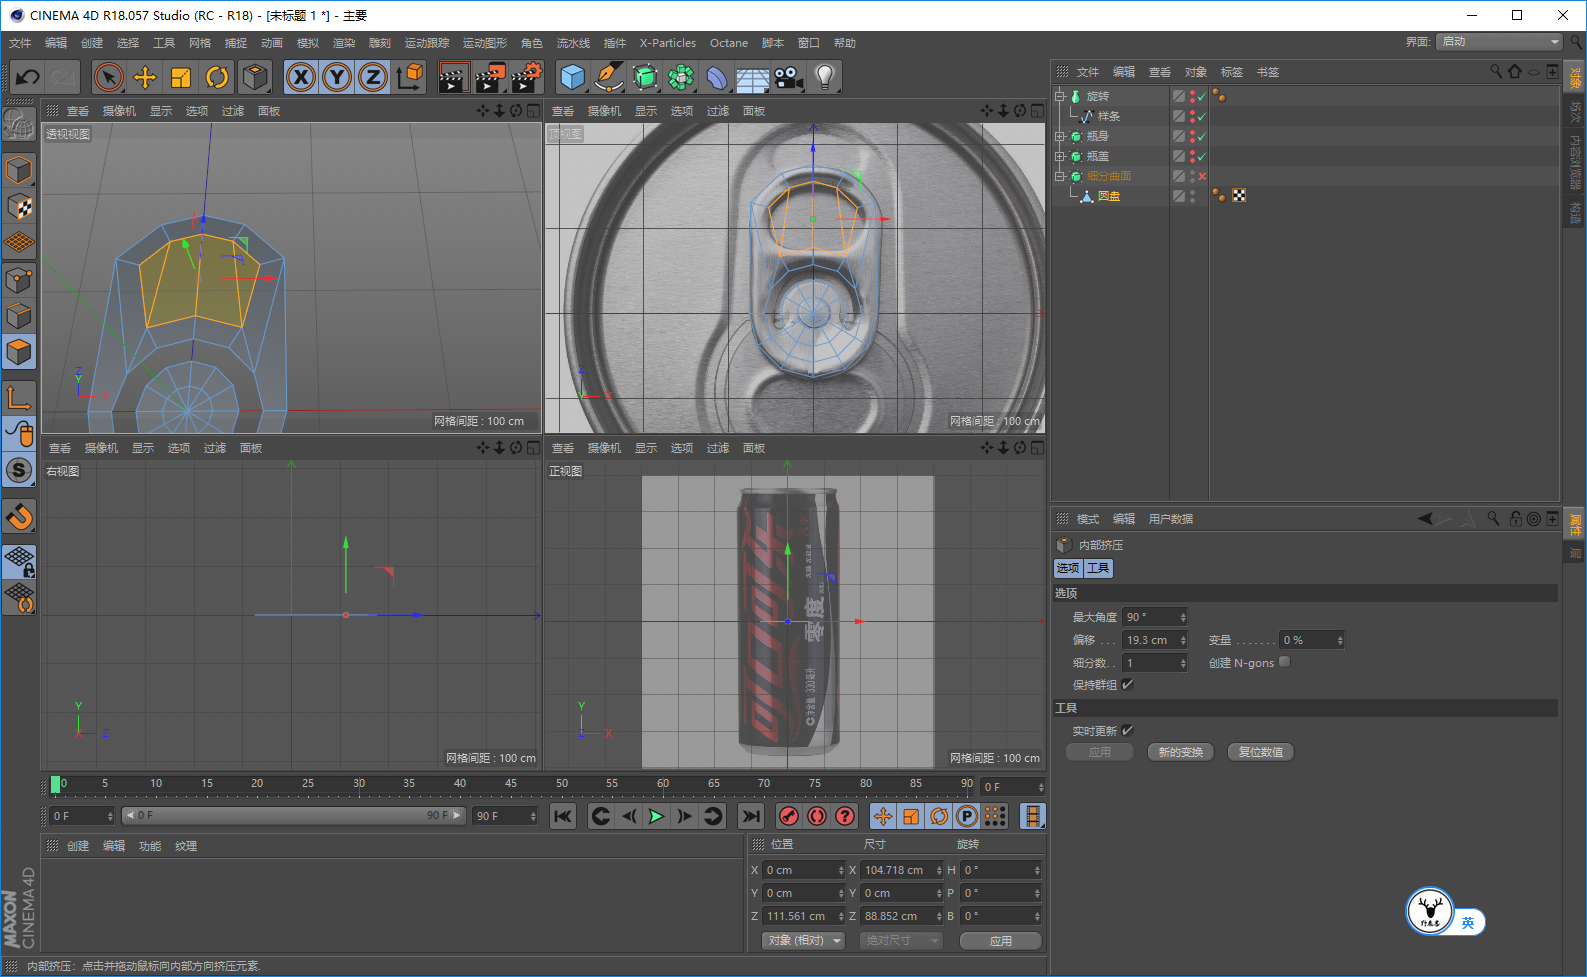Viewport: 1587px width, 977px height.
Task: Enable the 创建 N-gons checkbox
Action: [x=1285, y=662]
